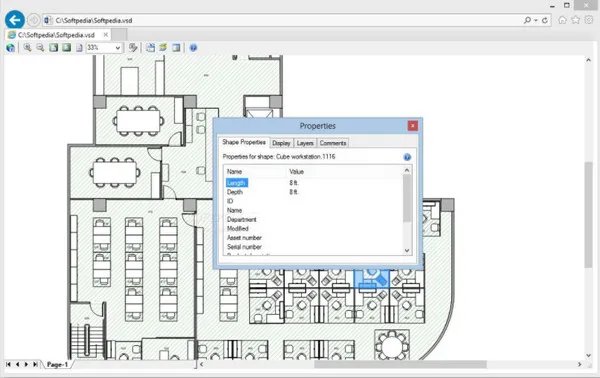Click the Zoom Out magnifier icon
This screenshot has width=600, height=378.
pyautogui.click(x=40, y=47)
